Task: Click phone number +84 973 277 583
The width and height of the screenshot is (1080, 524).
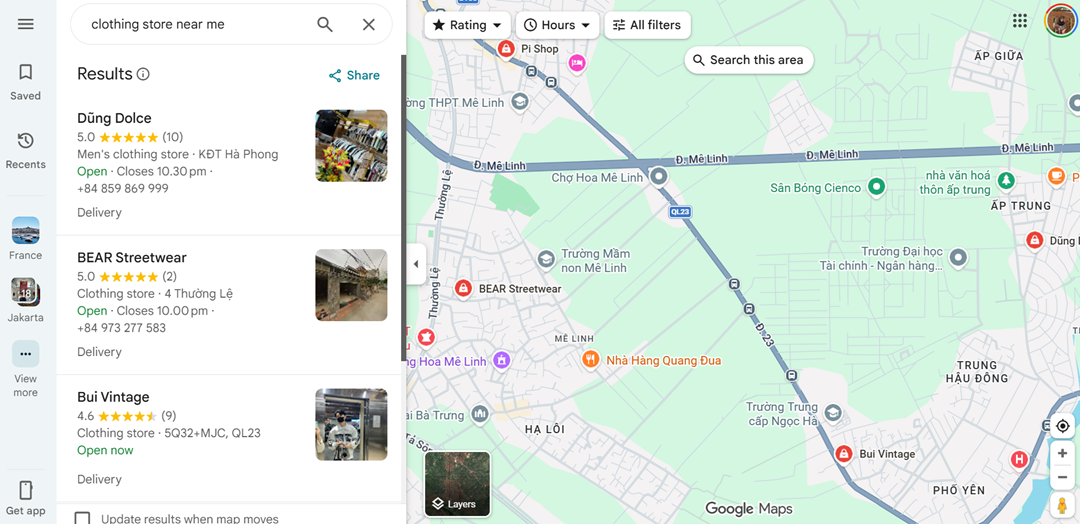Action: [x=121, y=328]
